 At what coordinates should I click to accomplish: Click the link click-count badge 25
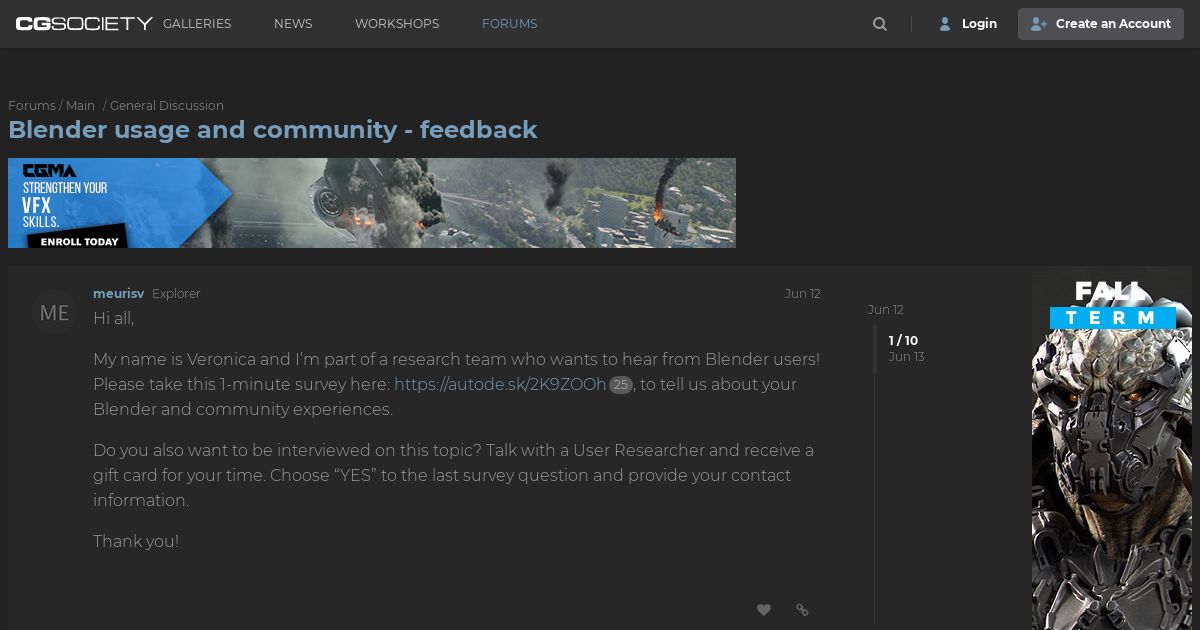click(621, 385)
